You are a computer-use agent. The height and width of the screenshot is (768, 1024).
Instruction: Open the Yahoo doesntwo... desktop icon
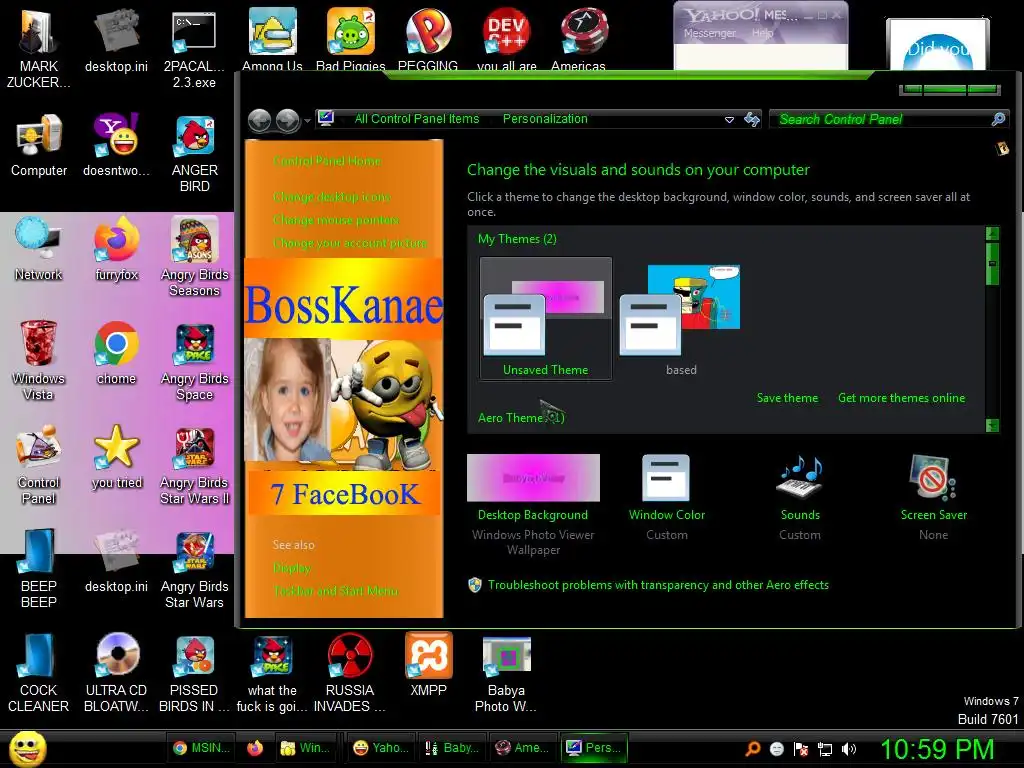pyautogui.click(x=116, y=136)
